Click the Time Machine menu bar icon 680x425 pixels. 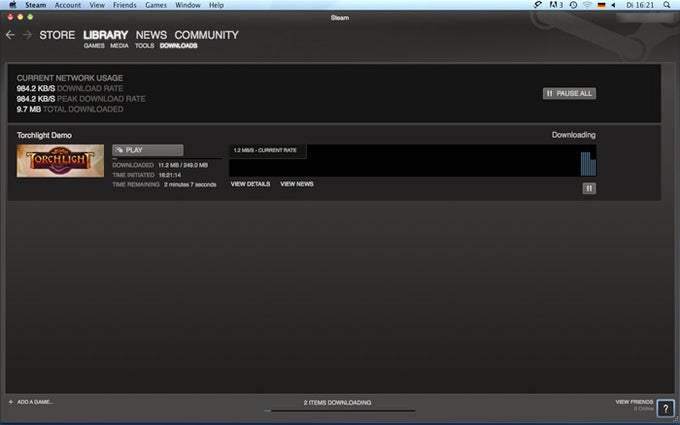pyautogui.click(x=573, y=5)
